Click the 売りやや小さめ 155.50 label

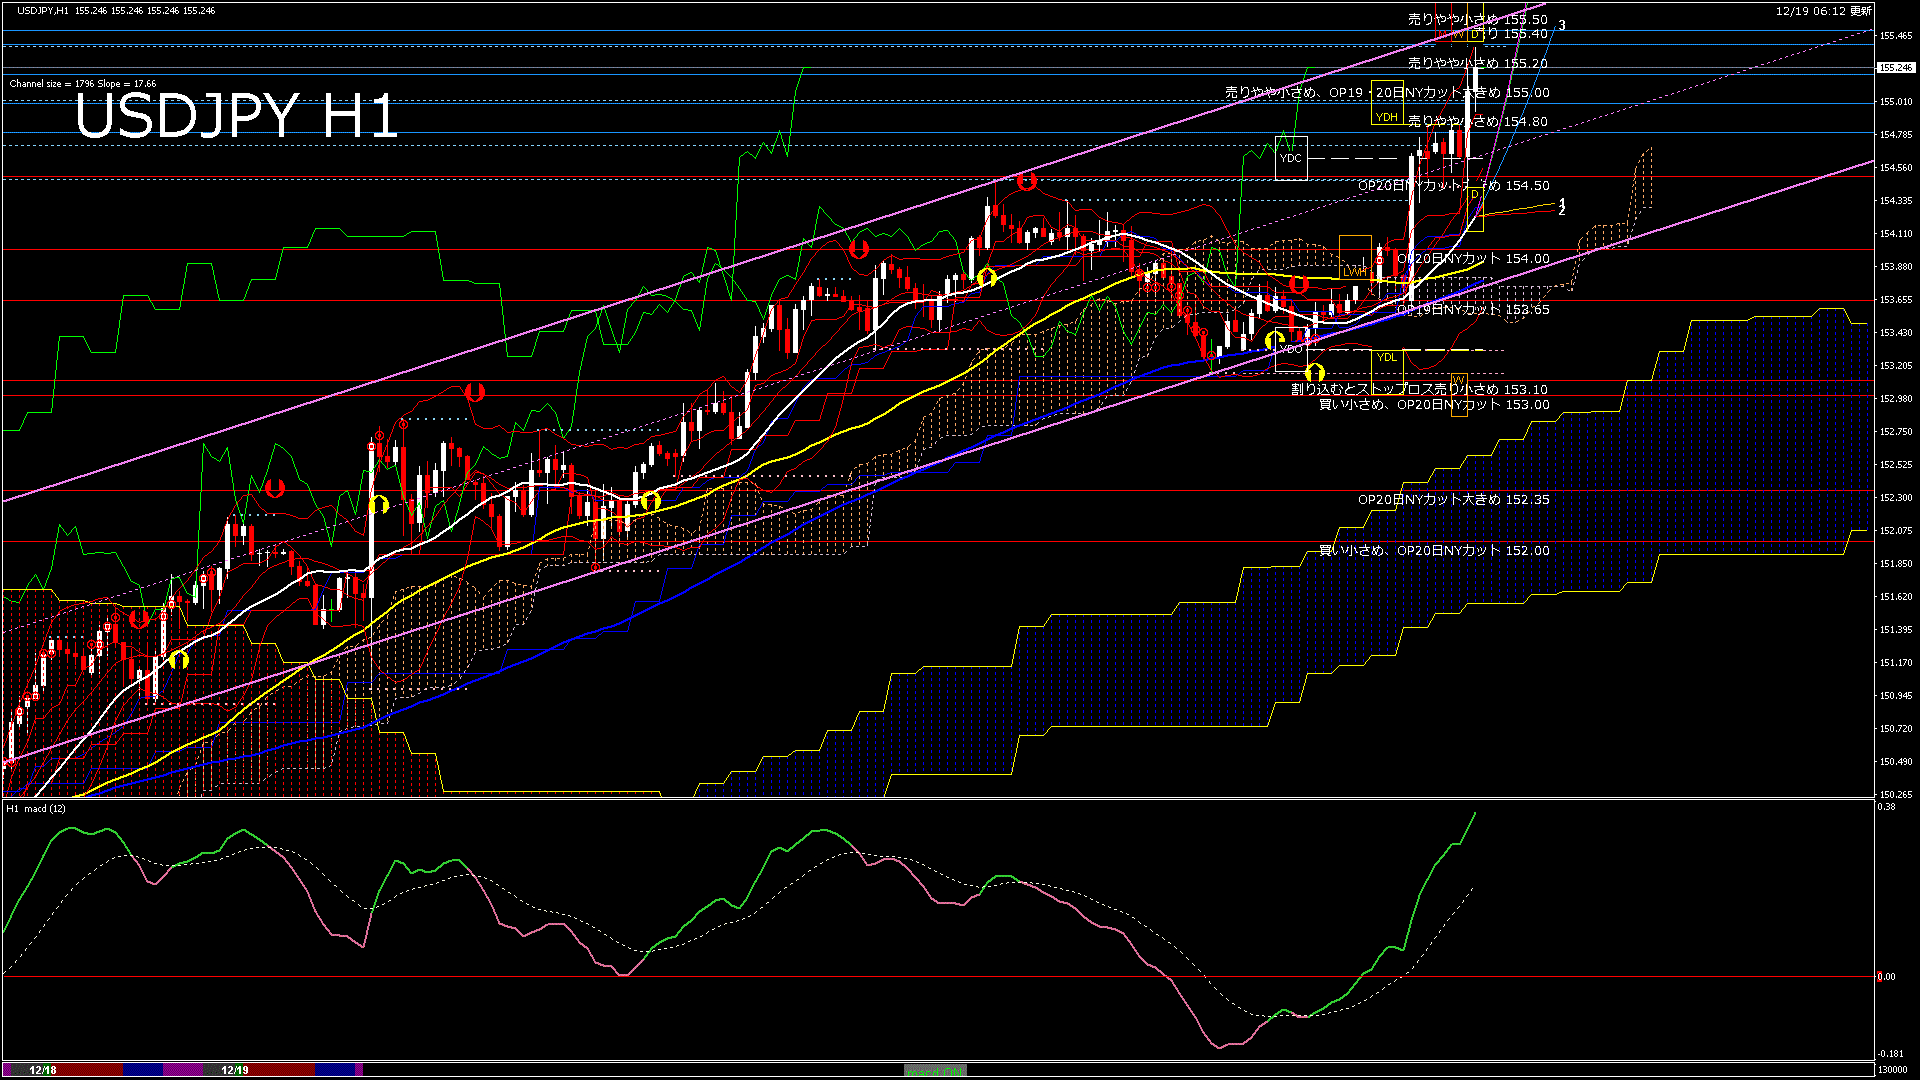point(1477,19)
